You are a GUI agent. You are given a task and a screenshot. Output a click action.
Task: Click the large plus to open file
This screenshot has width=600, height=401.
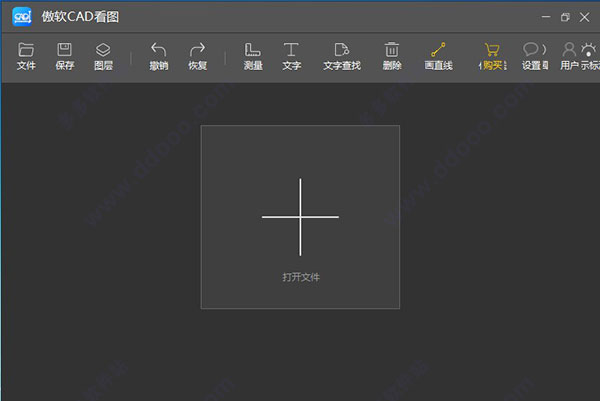(300, 217)
